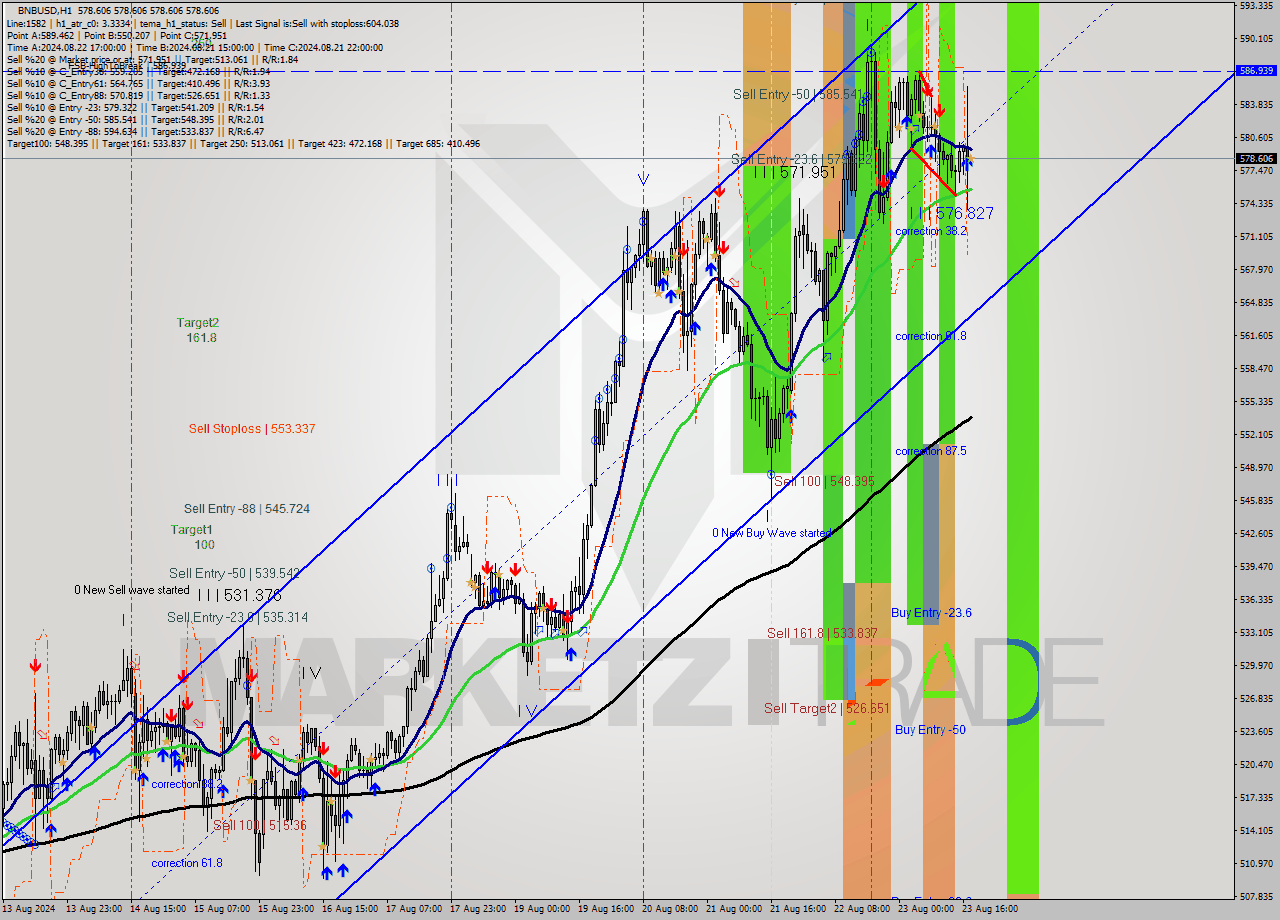
Task: Click the '0 New Buy Wave started' label
Action: click(x=771, y=533)
